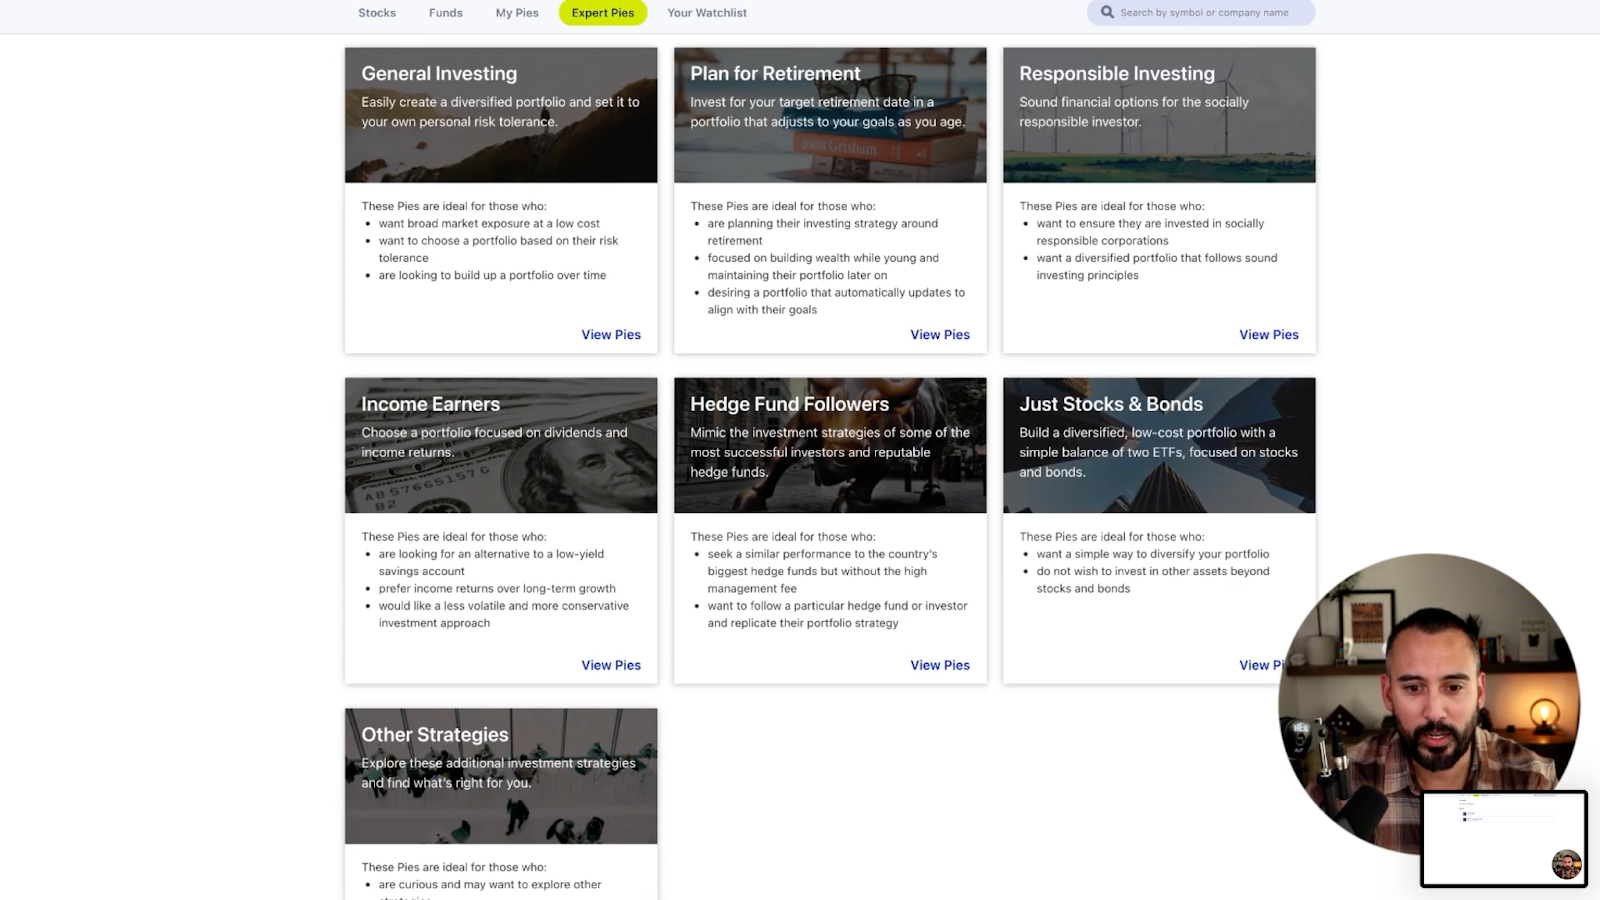Select "These Pies are ideal for those who:" under Hedge Fund Followers
The image size is (1600, 900).
click(x=783, y=537)
